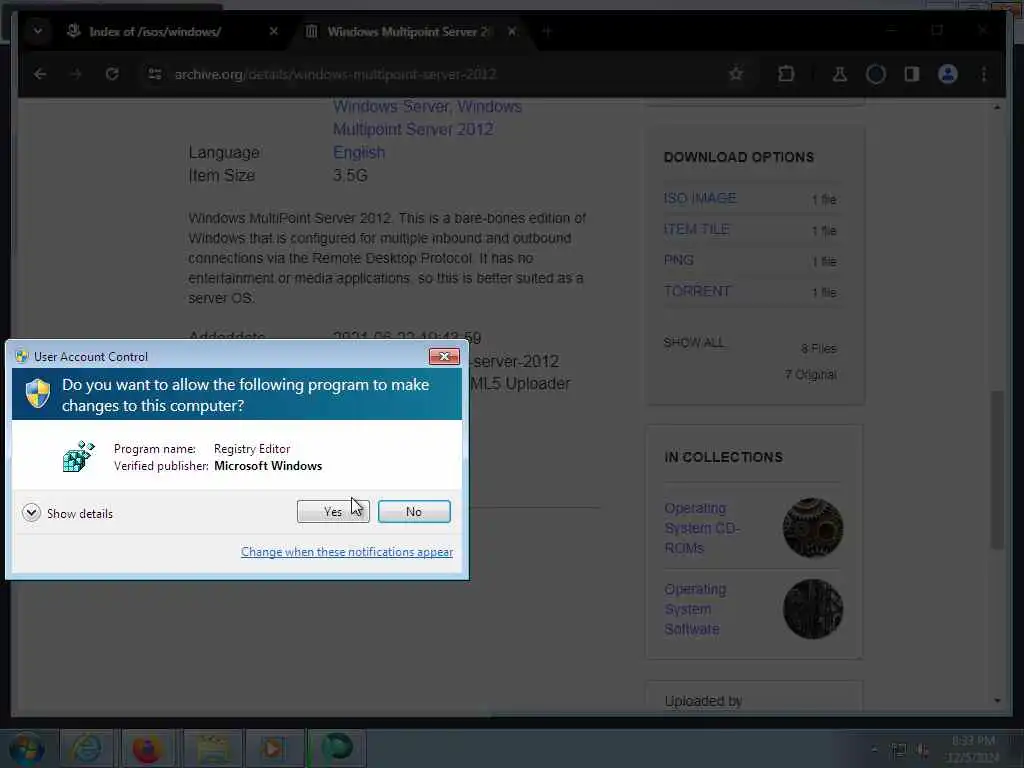Open the English language link
Viewport: 1024px width, 768px height.
[359, 152]
